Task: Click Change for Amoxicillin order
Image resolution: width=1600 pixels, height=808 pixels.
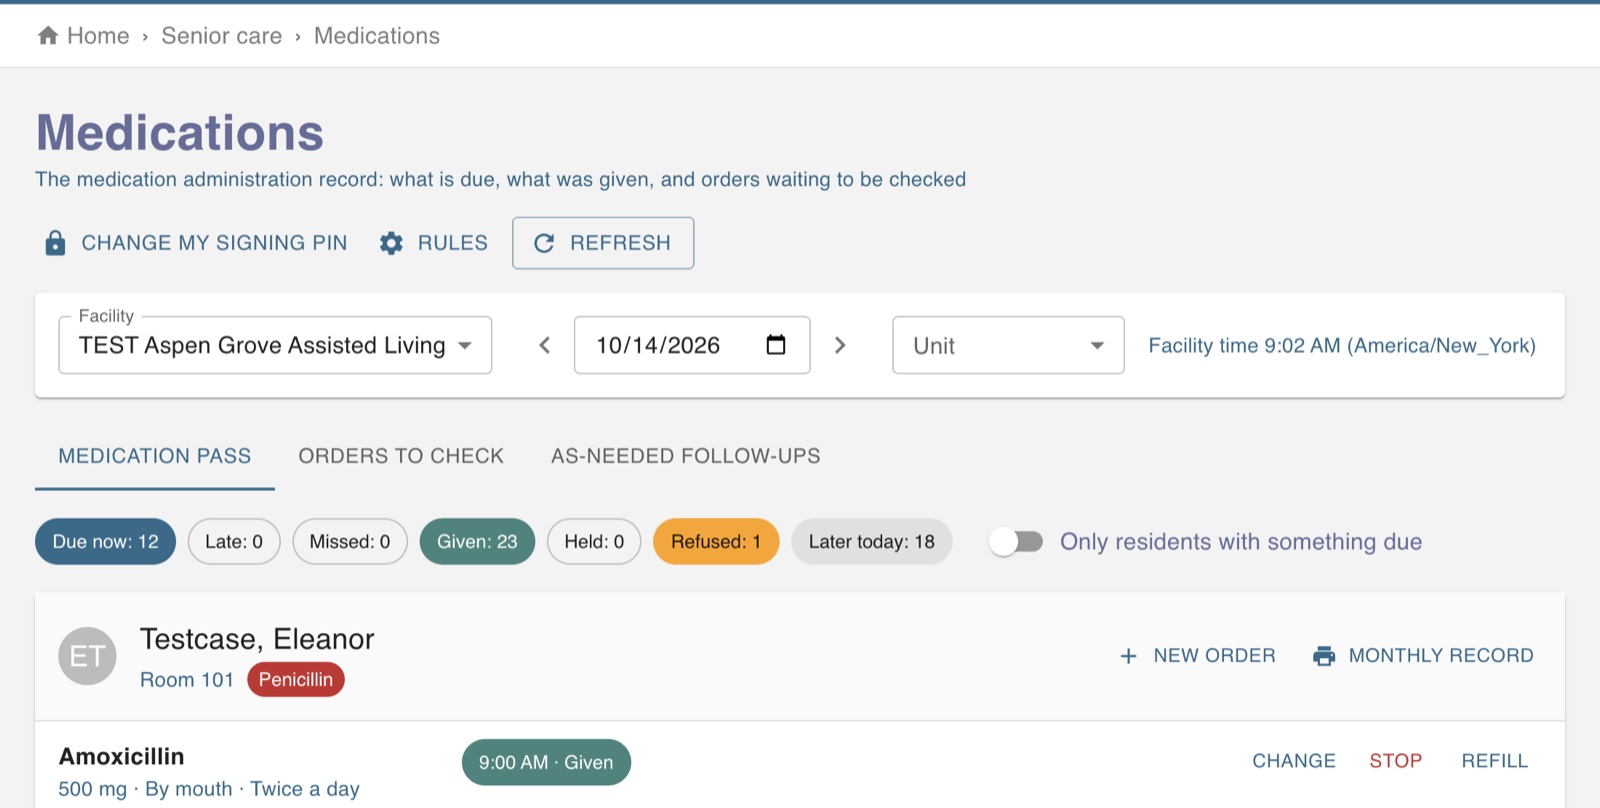Action: 1294,761
